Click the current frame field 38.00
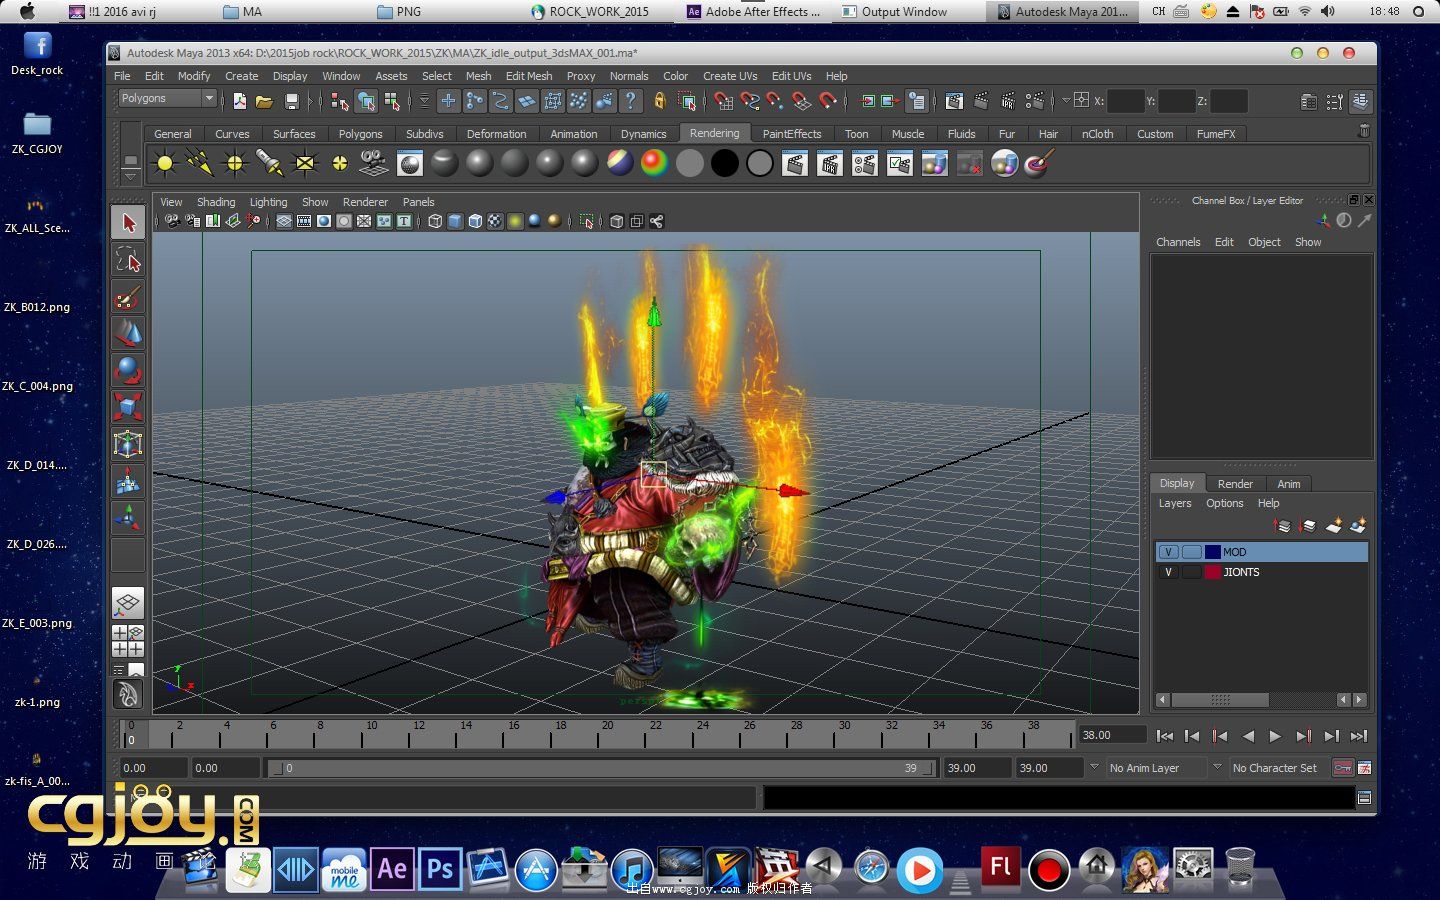Viewport: 1440px width, 900px height. point(1112,735)
